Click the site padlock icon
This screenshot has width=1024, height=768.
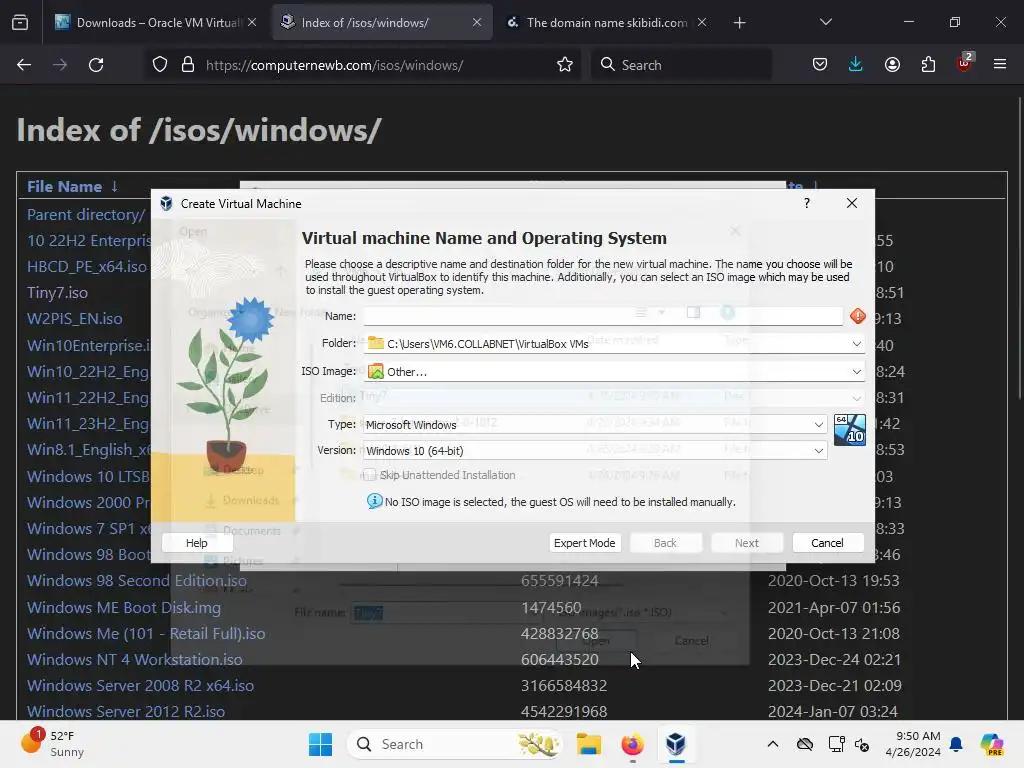pos(188,65)
